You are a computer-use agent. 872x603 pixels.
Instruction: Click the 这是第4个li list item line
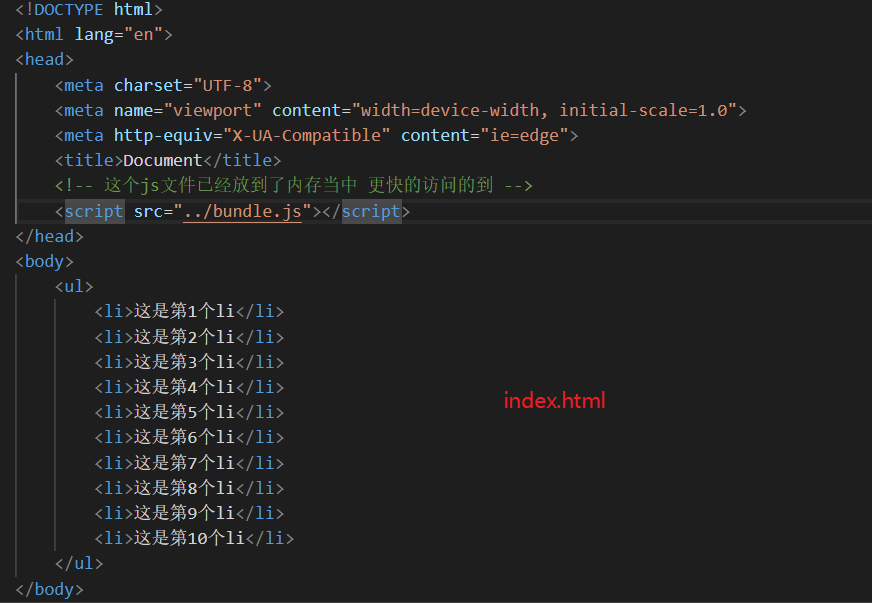(x=189, y=387)
